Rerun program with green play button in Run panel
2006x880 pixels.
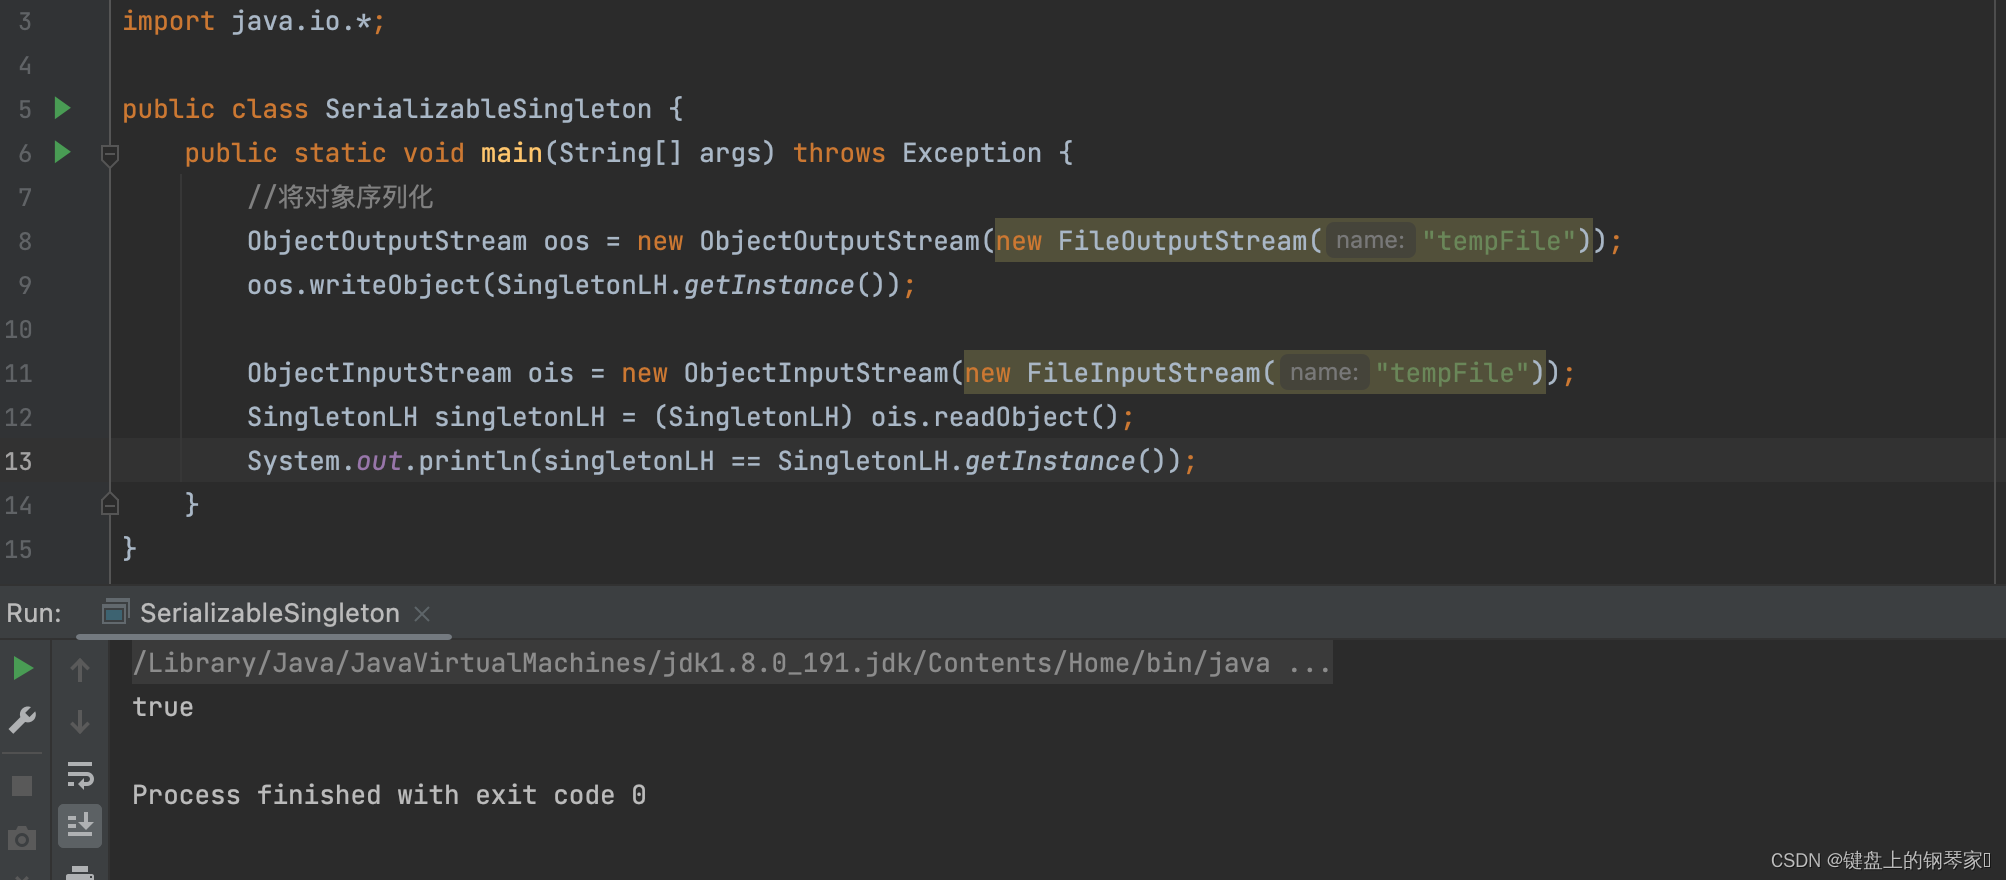click(x=22, y=668)
